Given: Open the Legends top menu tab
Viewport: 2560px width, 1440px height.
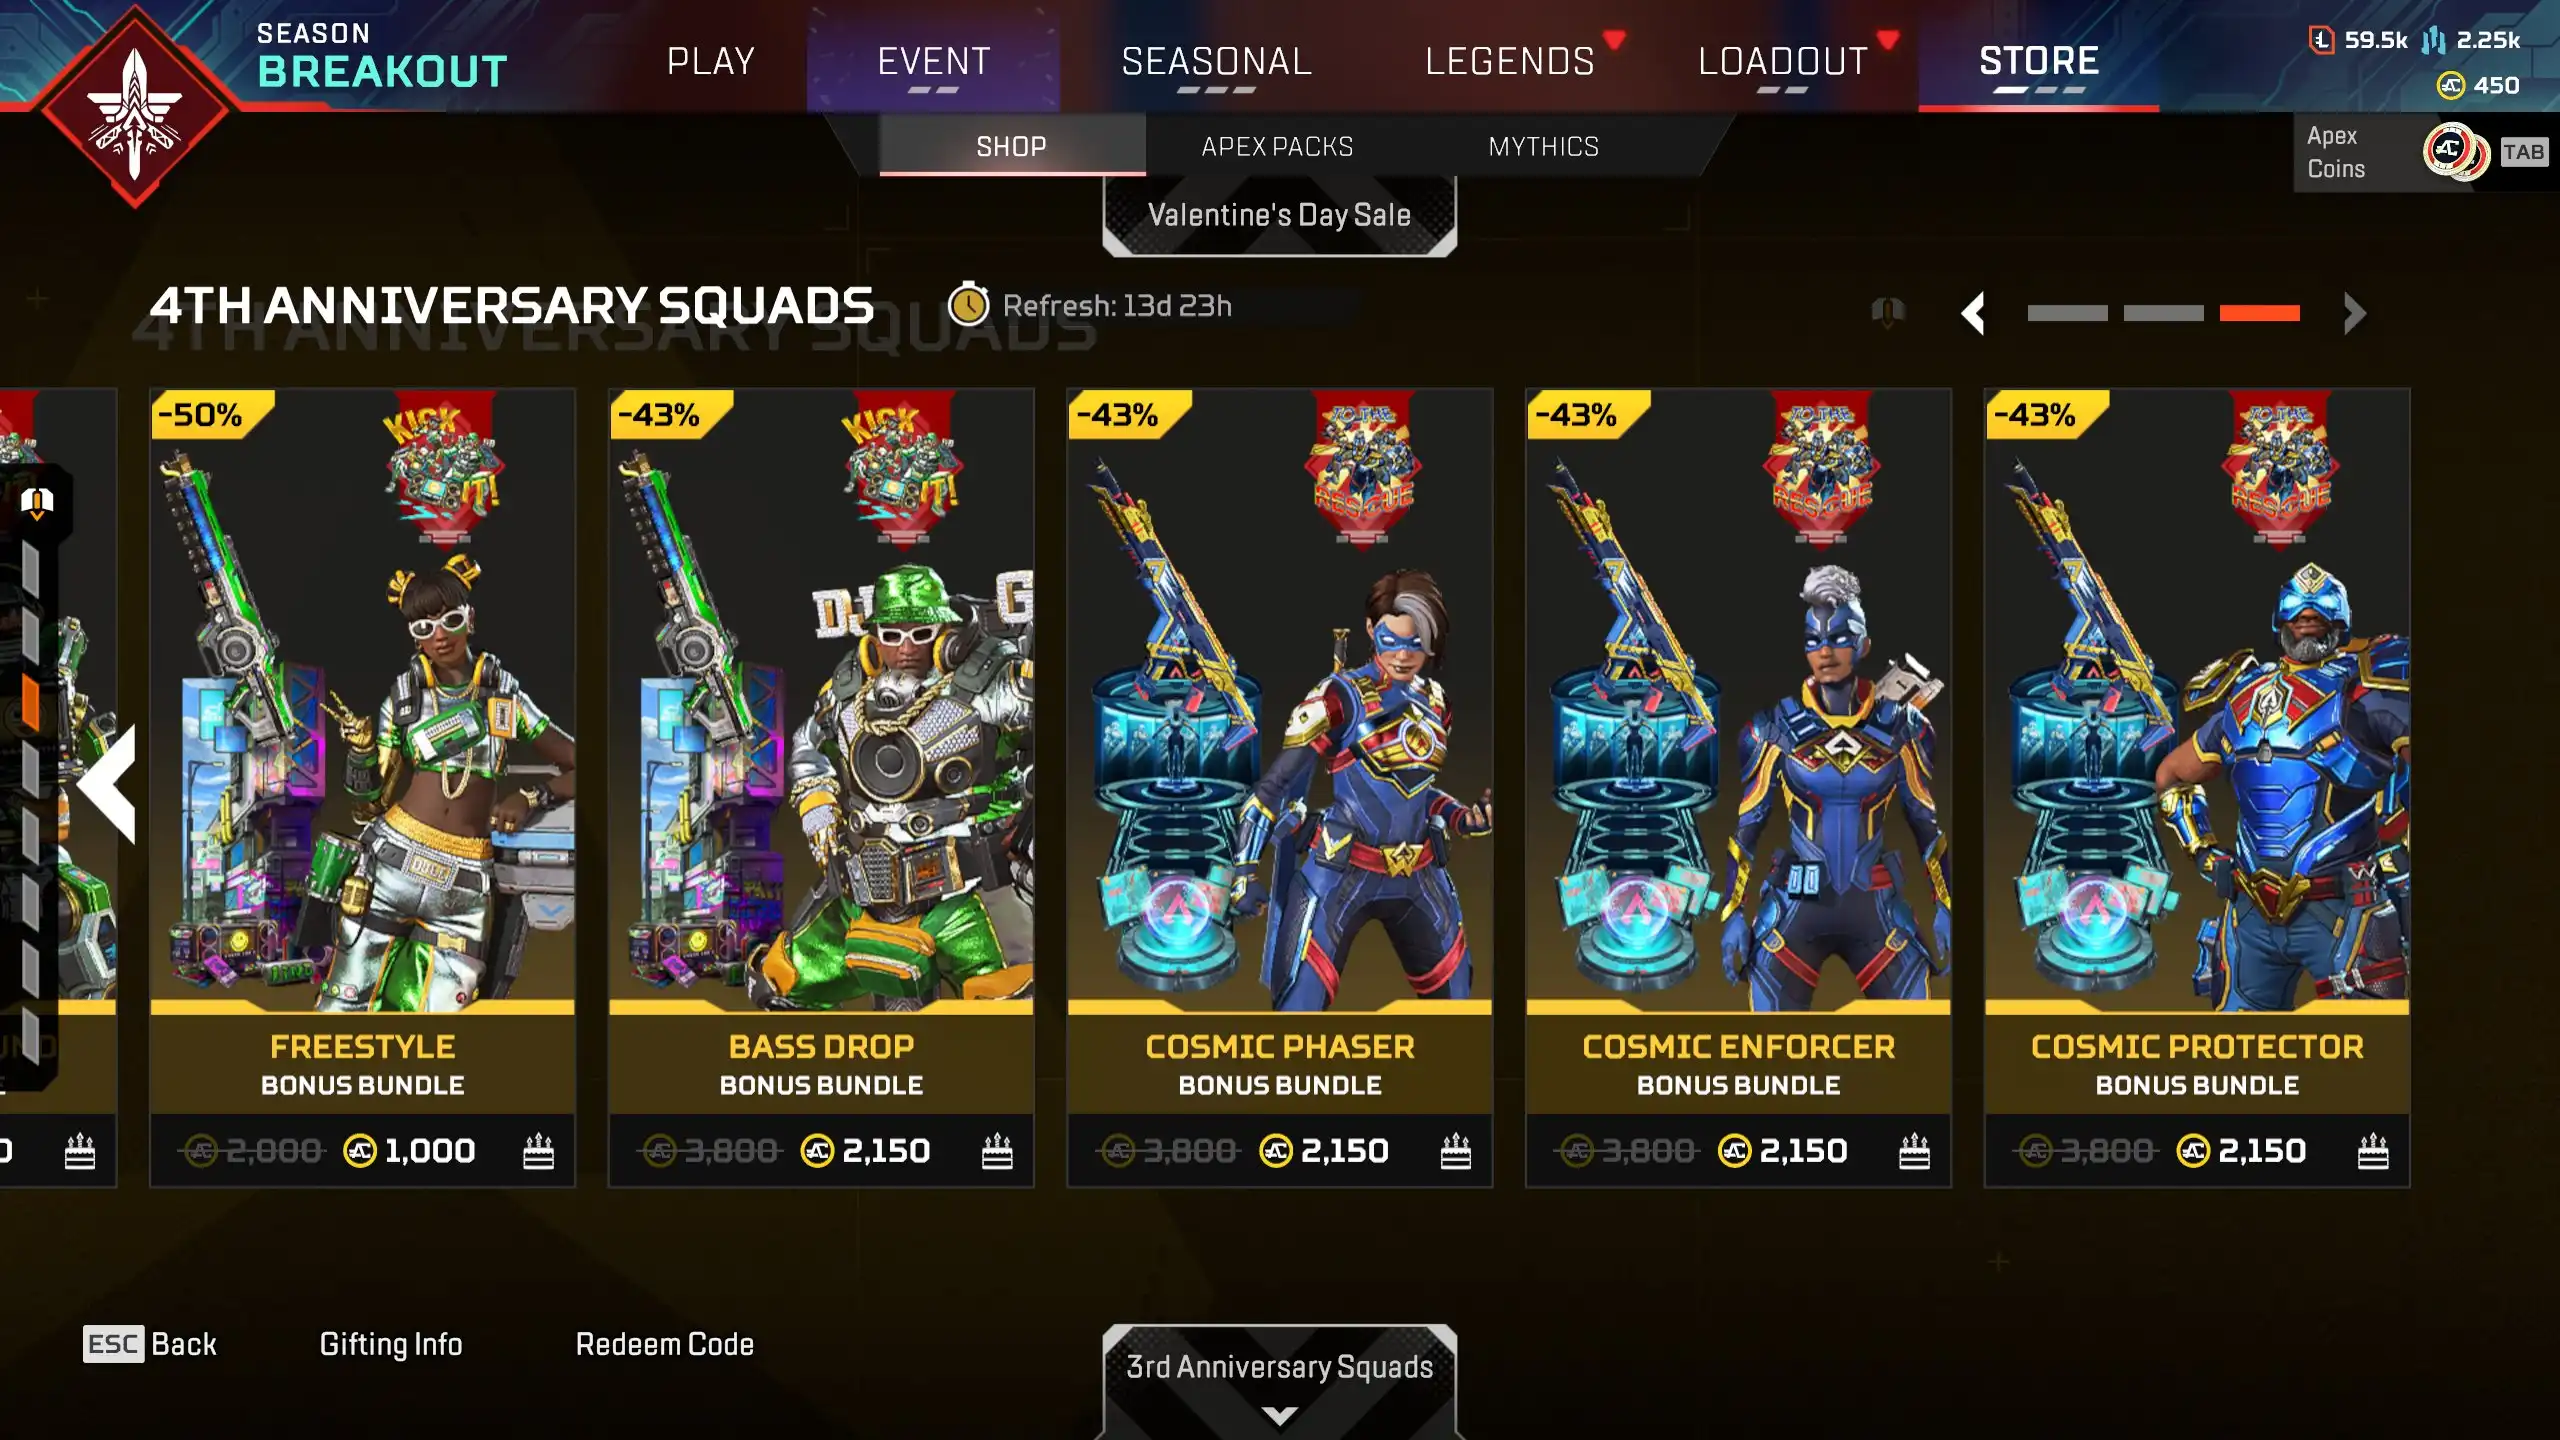Looking at the screenshot, I should 1510,61.
